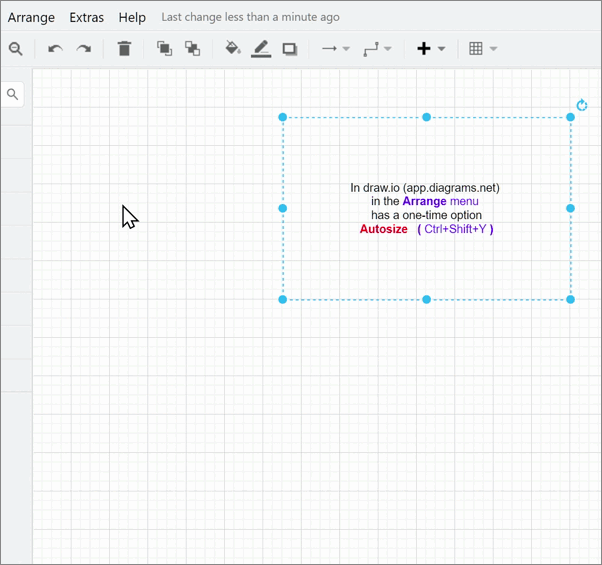Click the right-middle resize handle

(x=571, y=208)
